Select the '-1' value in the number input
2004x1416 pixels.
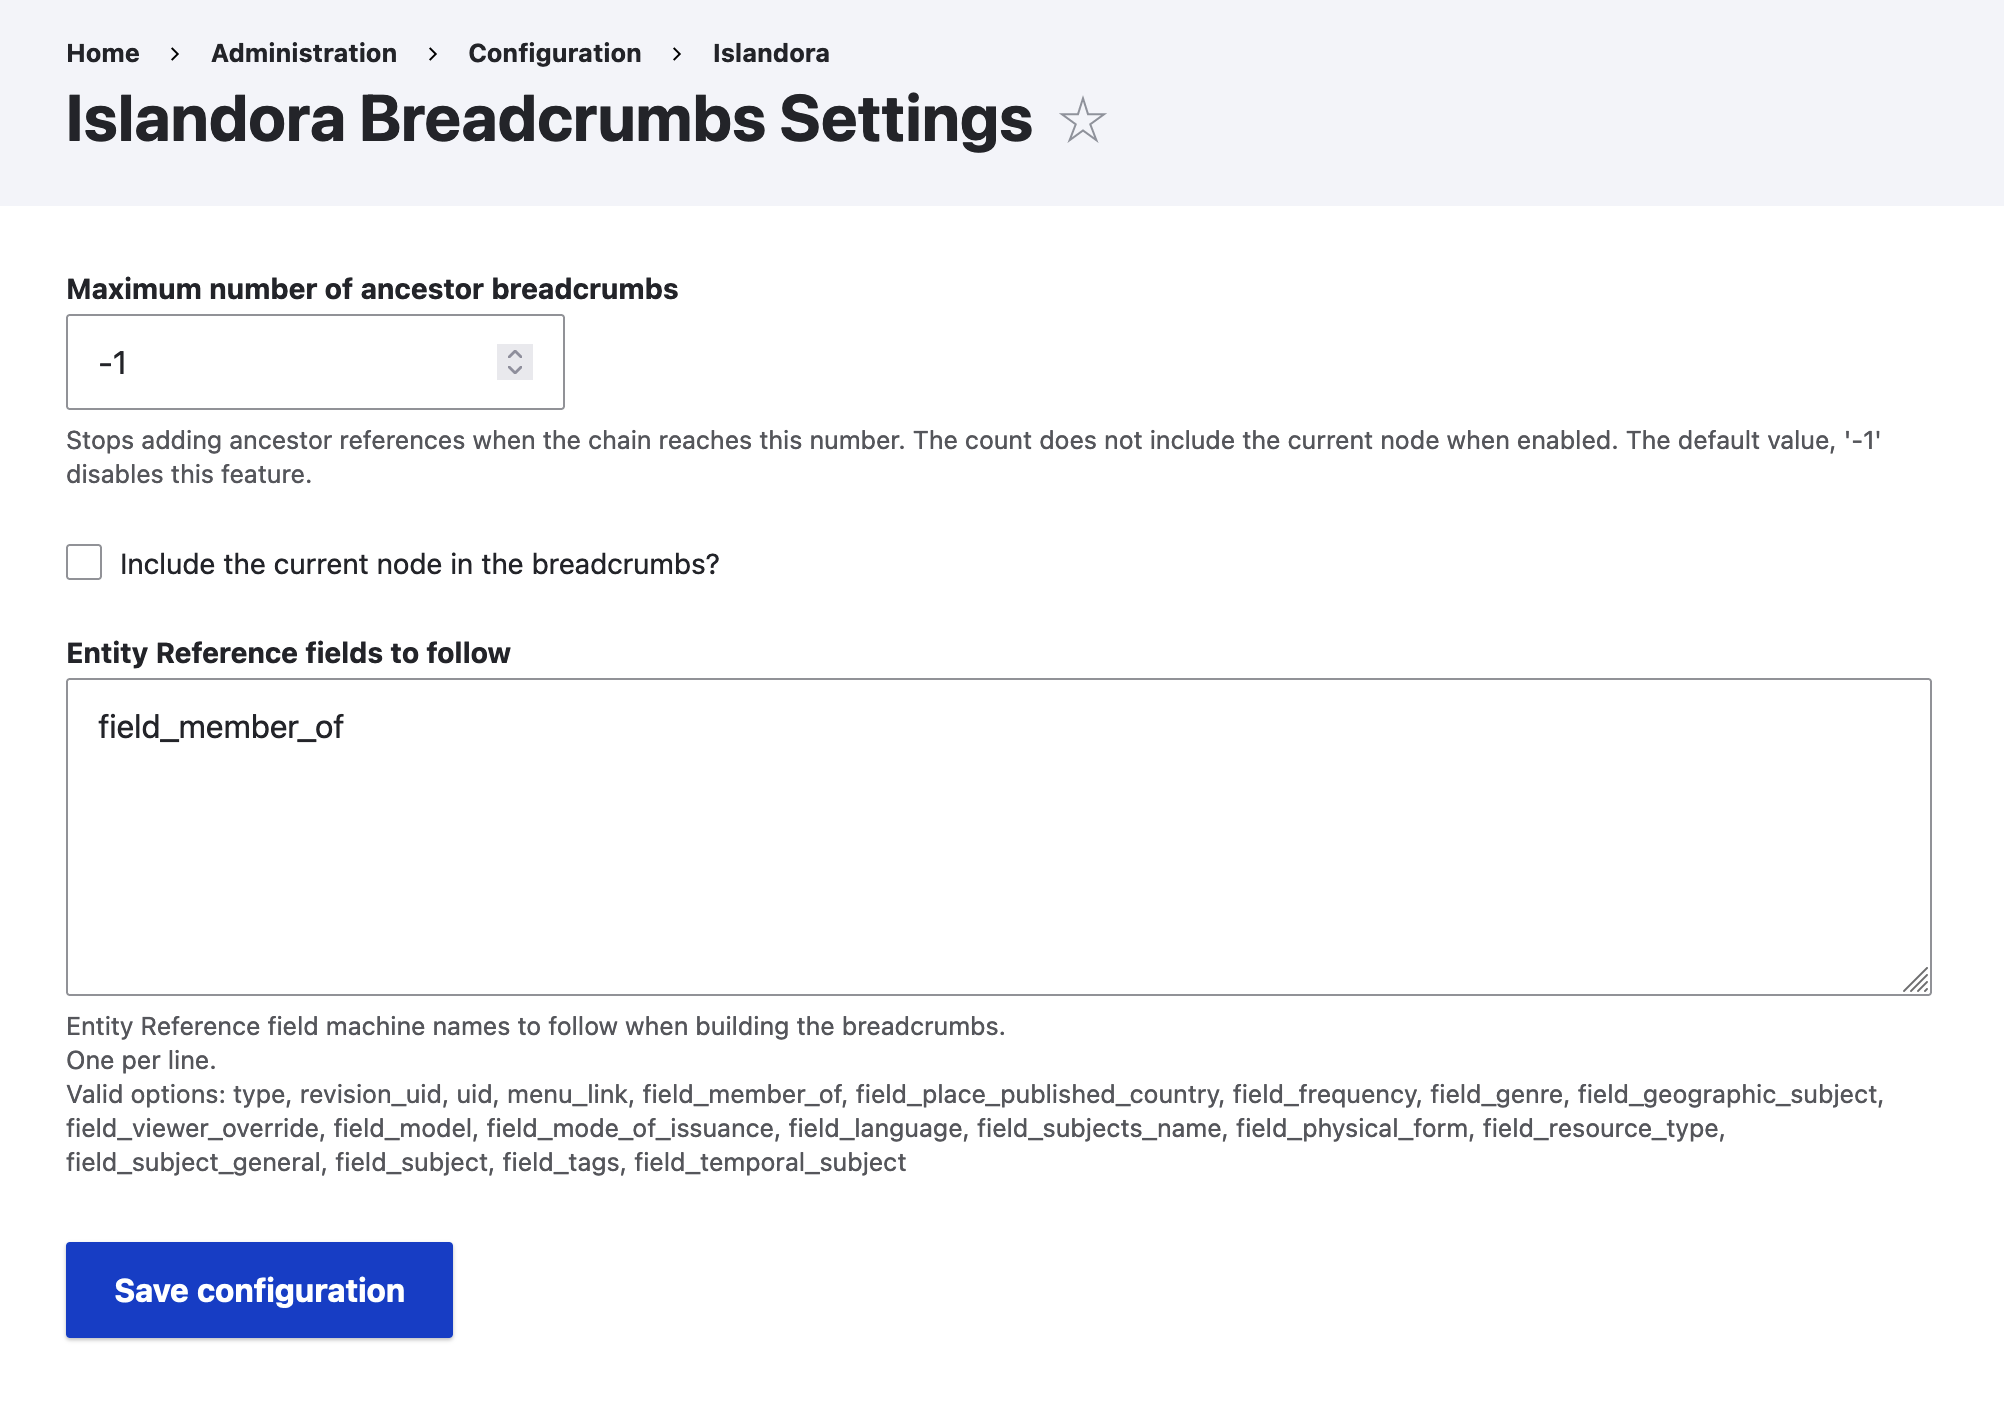coord(113,362)
